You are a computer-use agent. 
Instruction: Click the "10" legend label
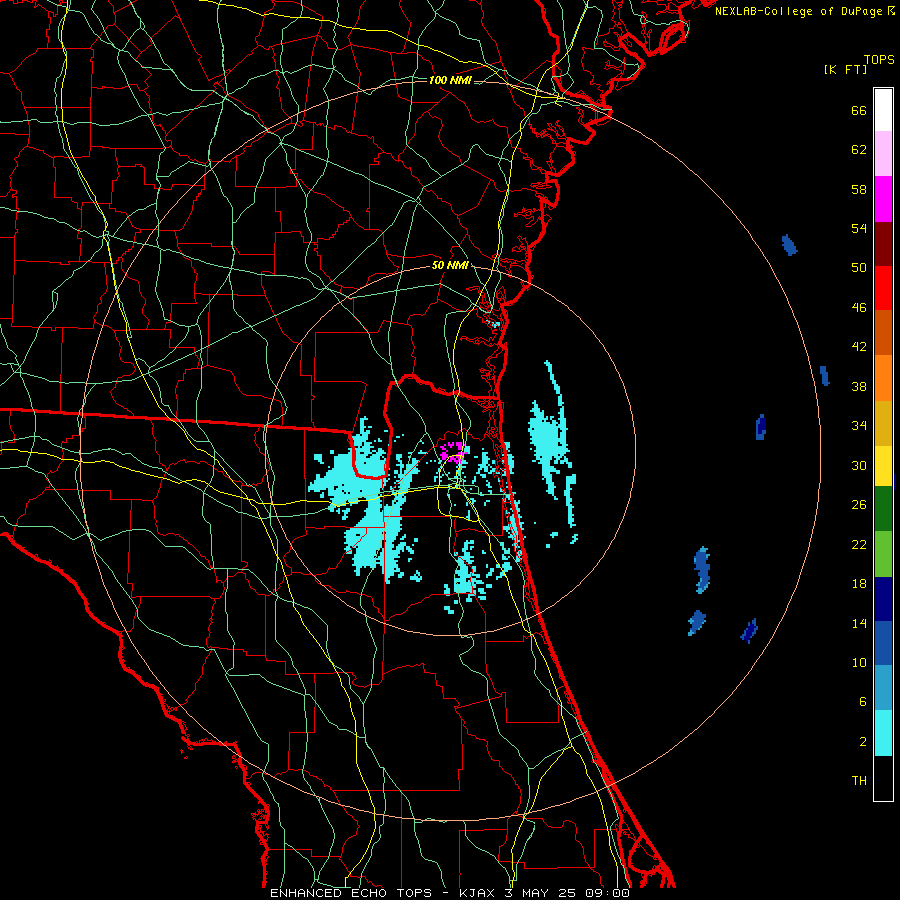859,662
